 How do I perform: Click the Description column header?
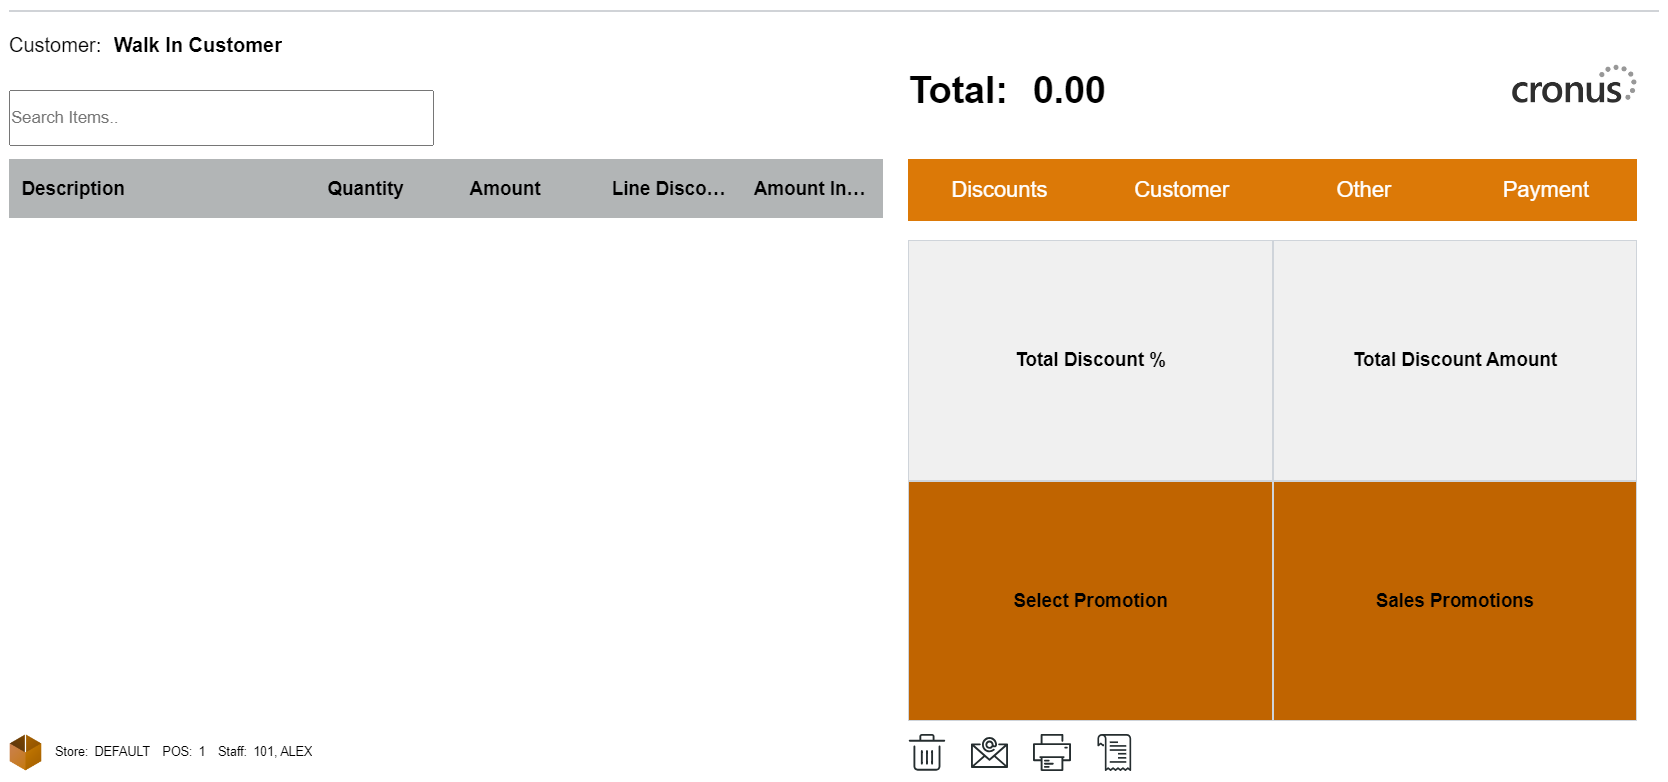coord(73,189)
